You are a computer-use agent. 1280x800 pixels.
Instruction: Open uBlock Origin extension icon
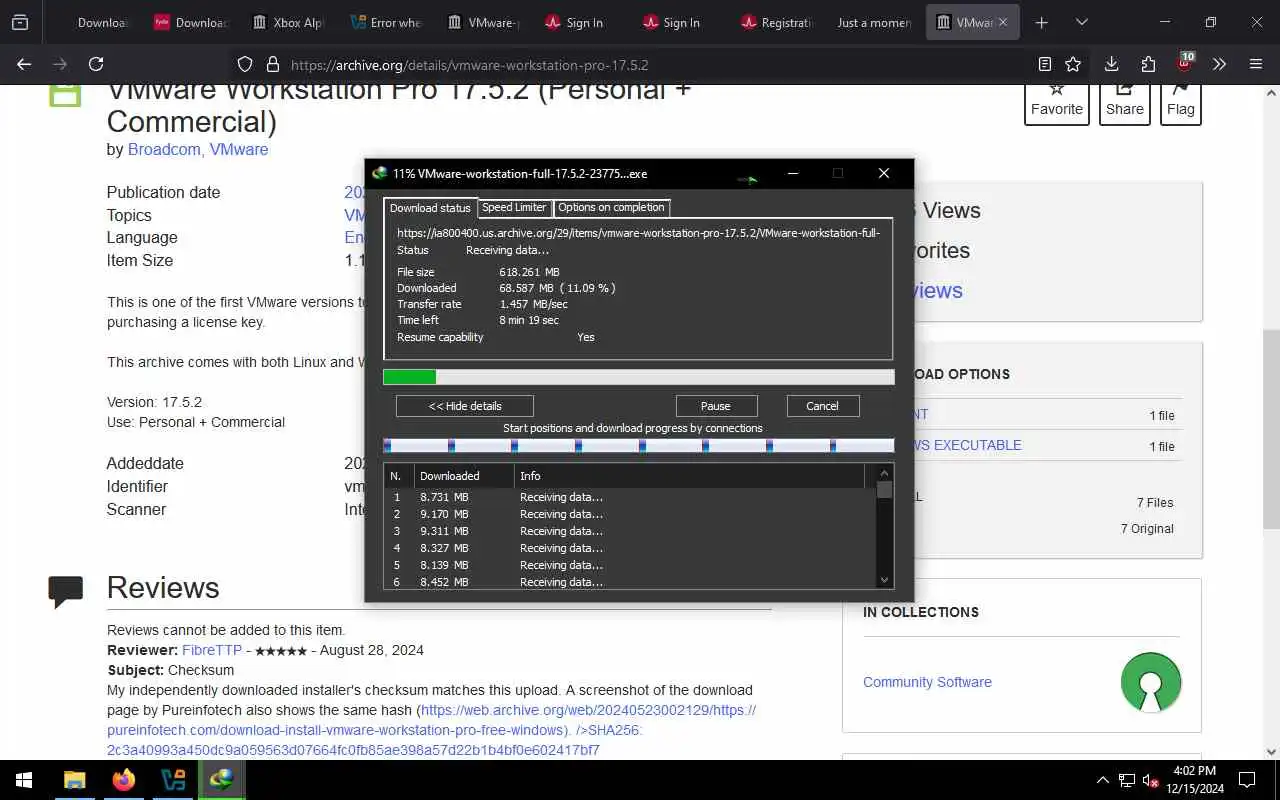coord(1185,63)
